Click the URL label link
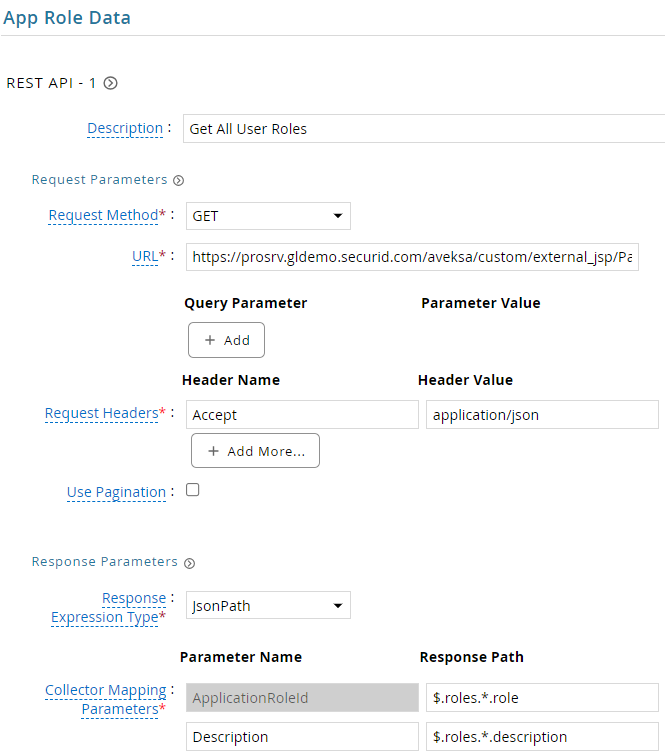 pyautogui.click(x=145, y=256)
